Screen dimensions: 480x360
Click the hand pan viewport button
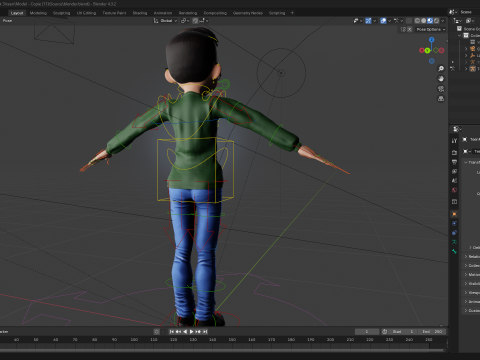click(441, 79)
